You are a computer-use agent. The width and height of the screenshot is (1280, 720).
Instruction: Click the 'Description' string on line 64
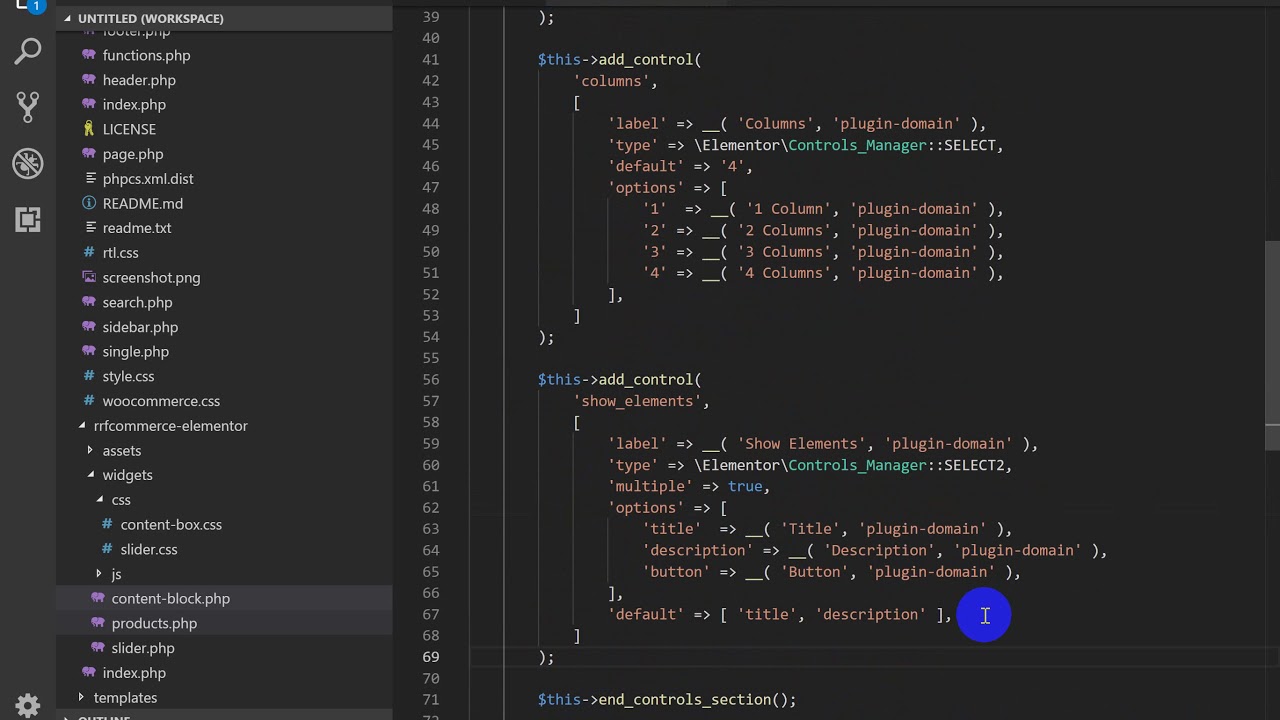click(877, 550)
